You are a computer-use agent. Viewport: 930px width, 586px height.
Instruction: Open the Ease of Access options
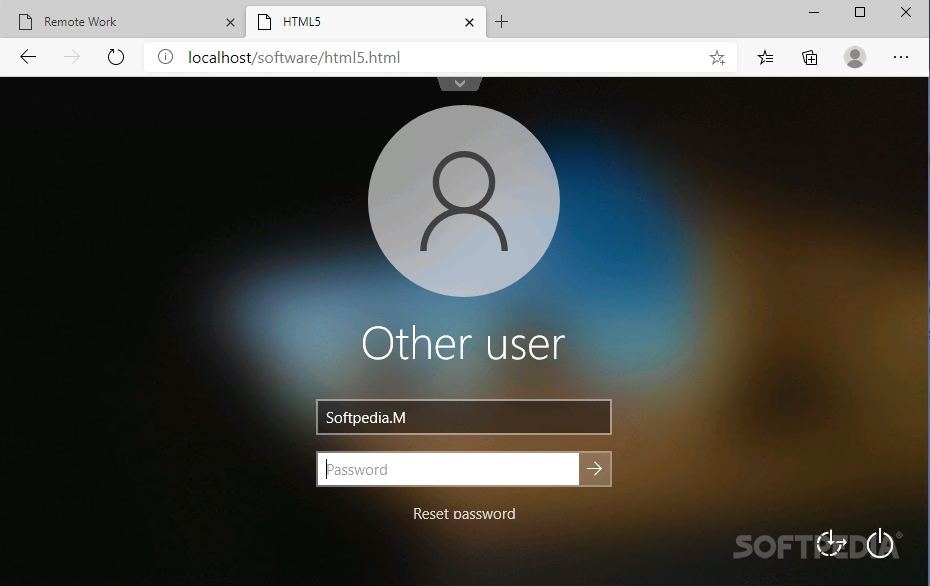tap(831, 543)
